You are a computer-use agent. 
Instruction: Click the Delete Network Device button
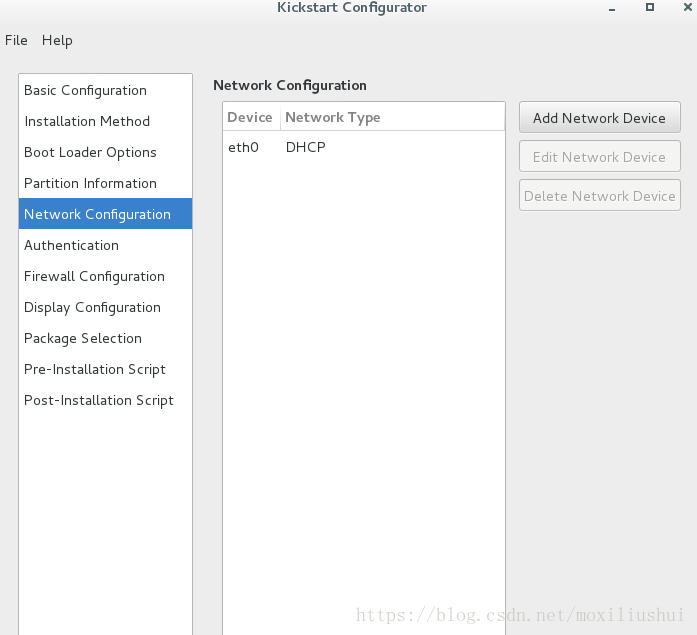tap(600, 196)
